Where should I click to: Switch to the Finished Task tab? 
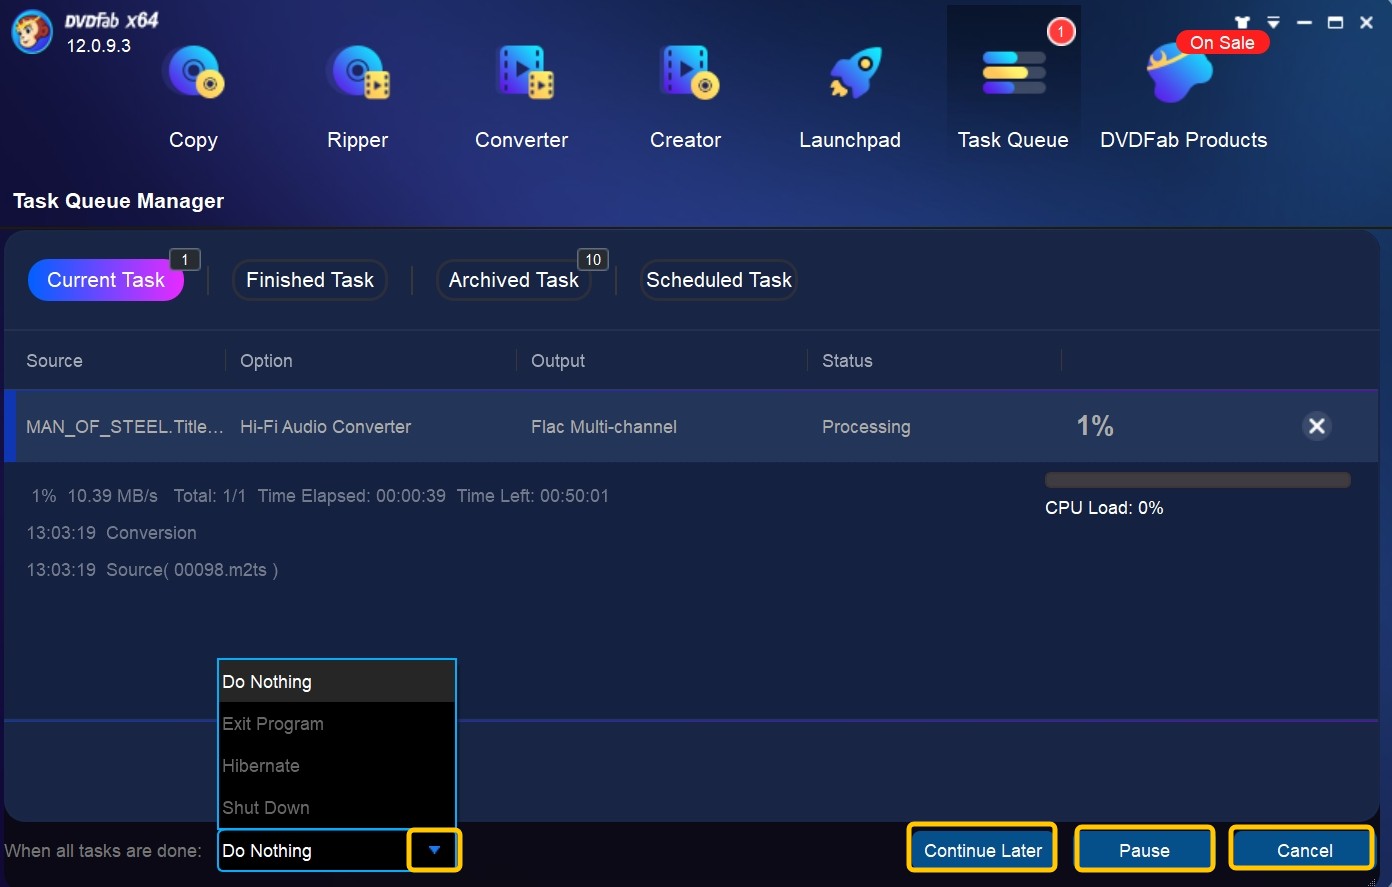(x=310, y=280)
